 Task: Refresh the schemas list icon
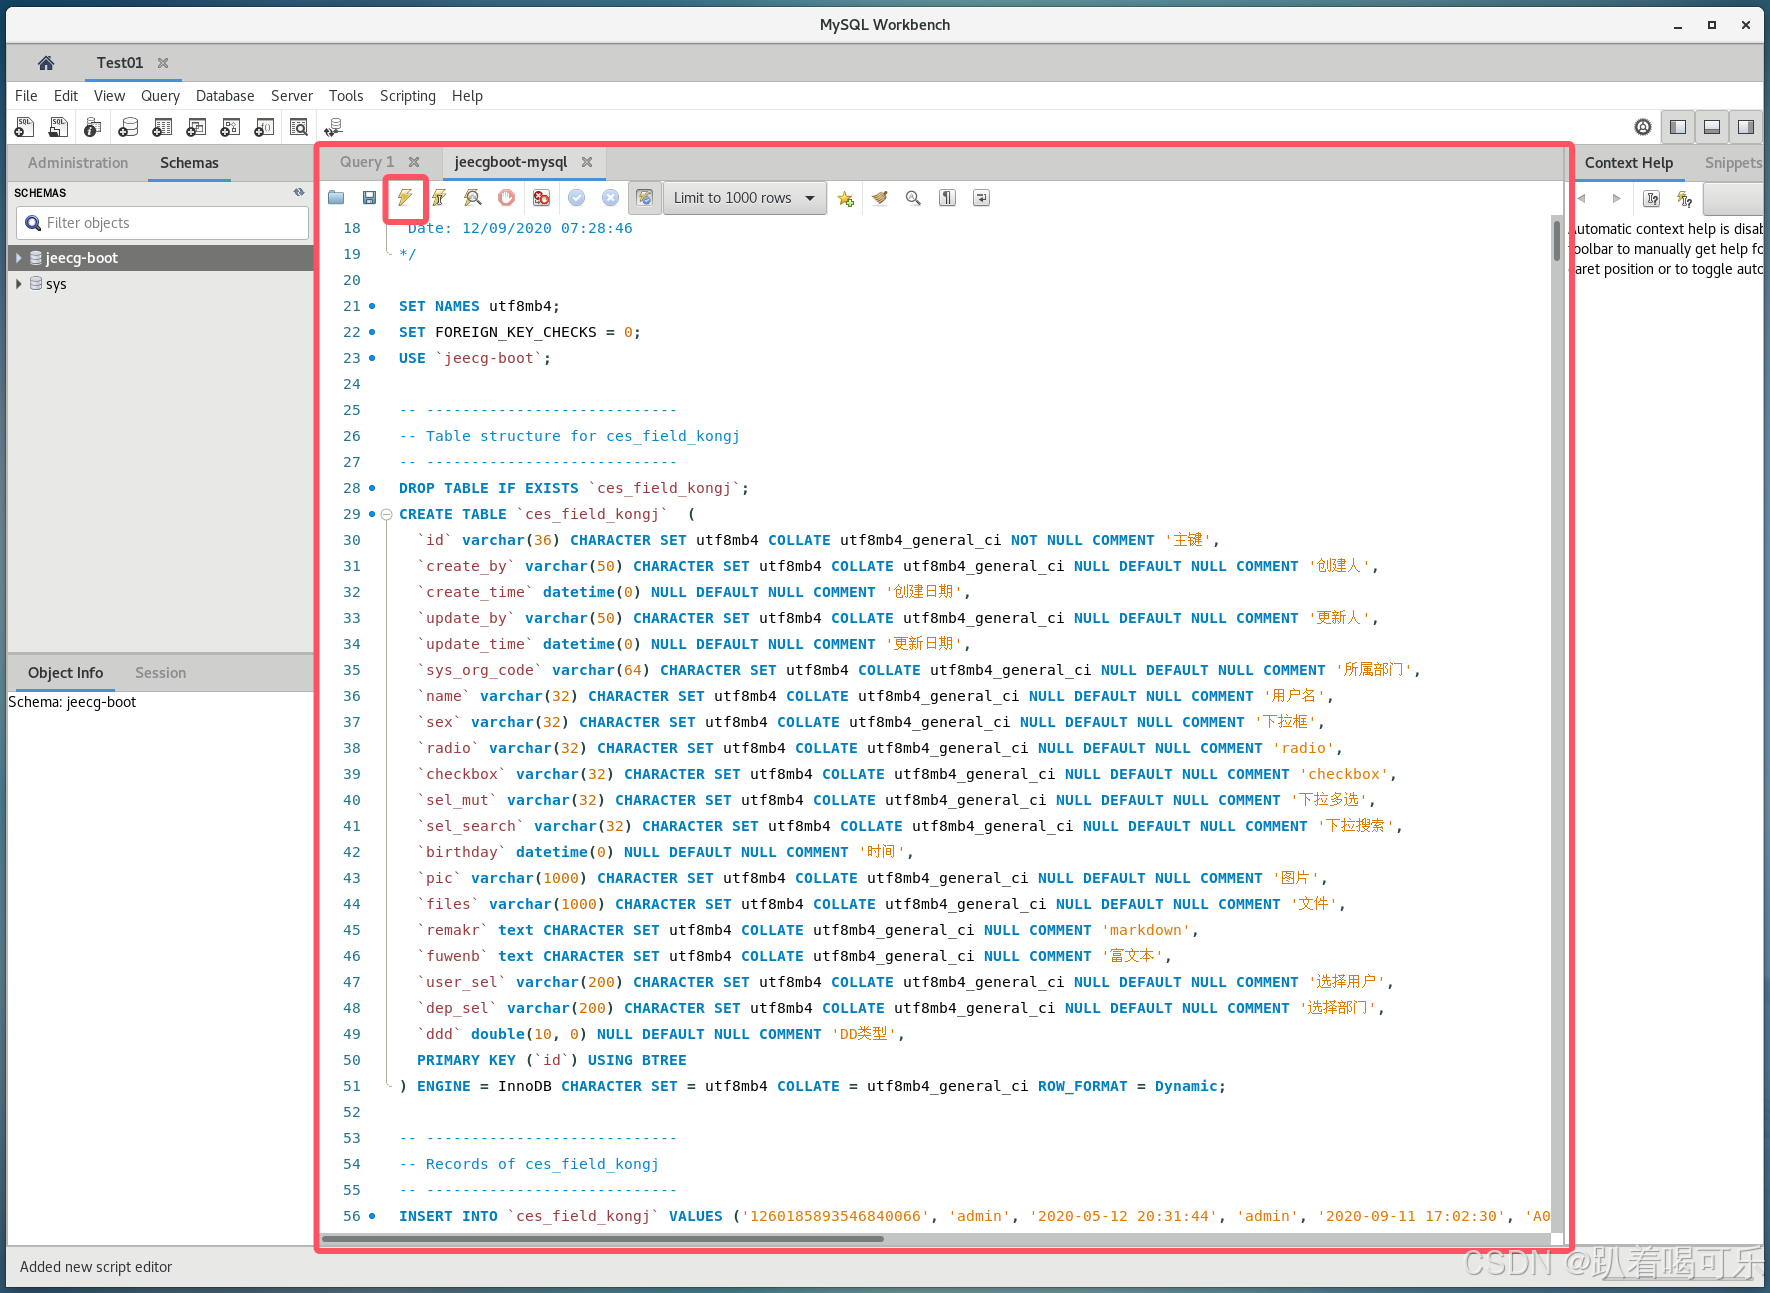click(x=299, y=192)
